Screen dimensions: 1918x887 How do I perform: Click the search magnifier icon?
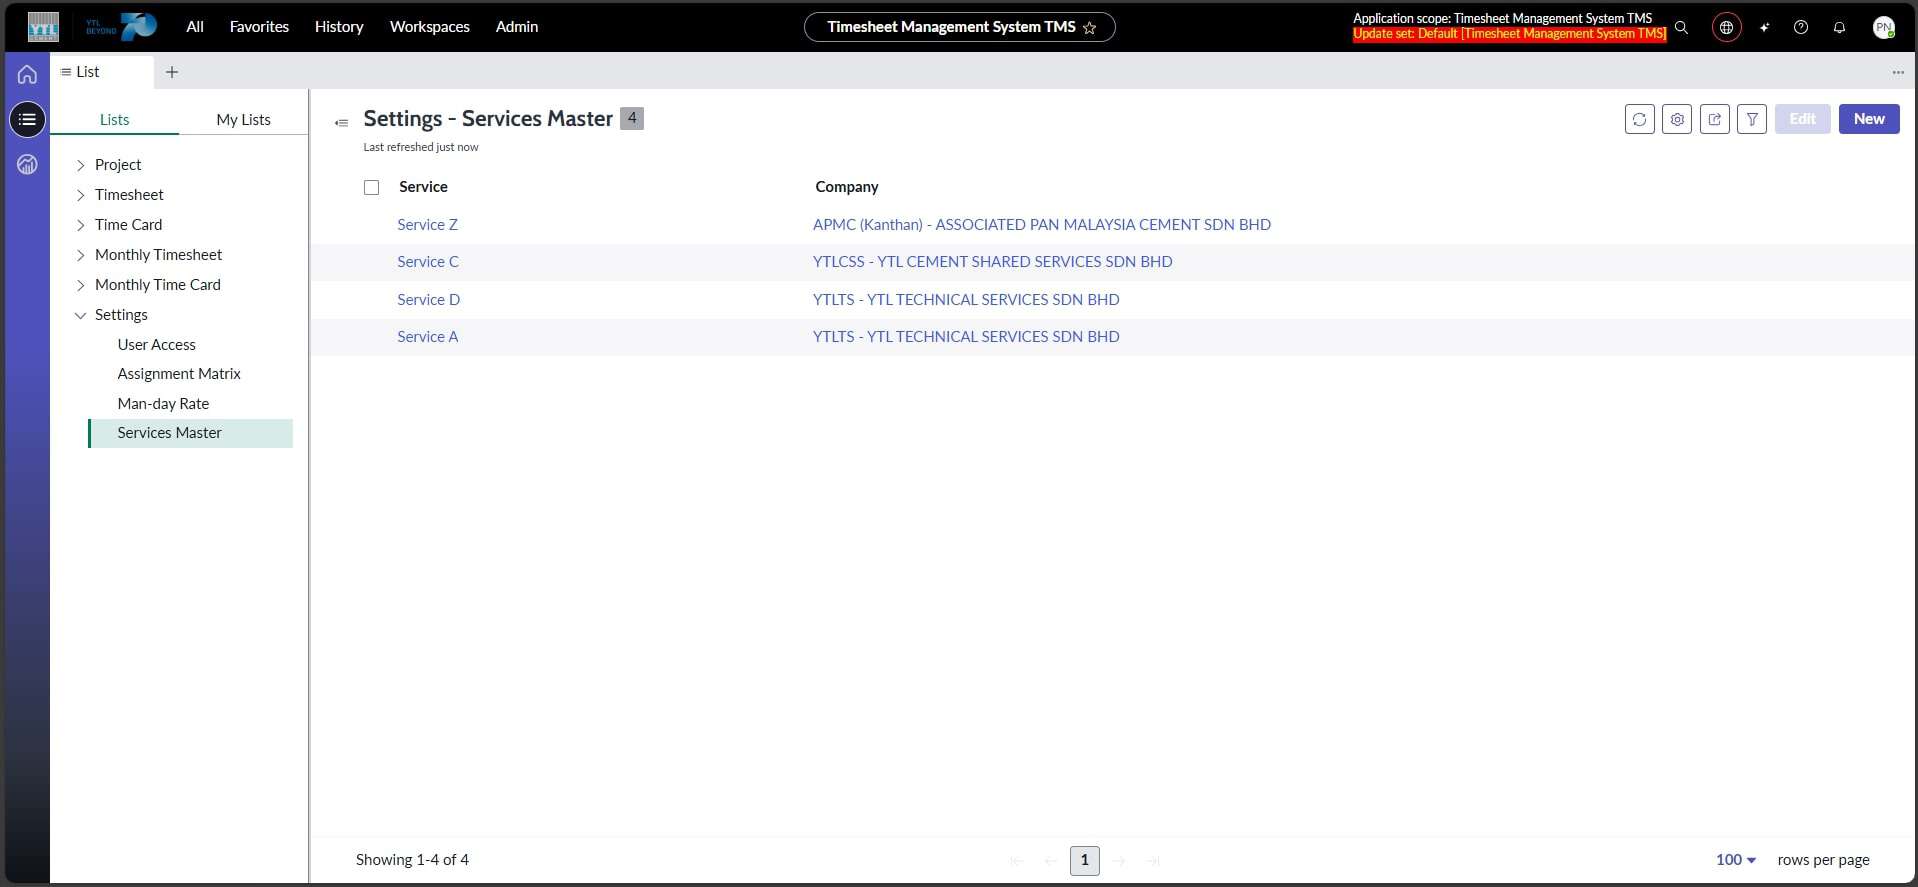click(x=1682, y=27)
